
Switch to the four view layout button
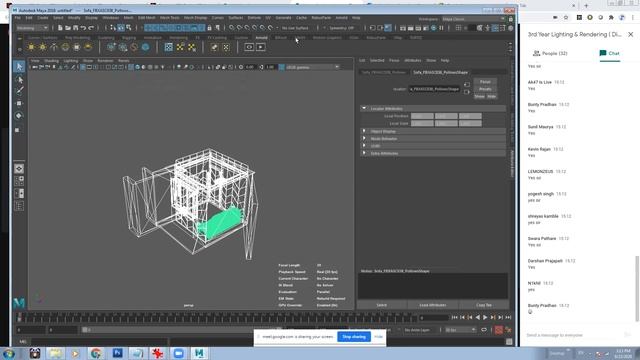(19, 180)
